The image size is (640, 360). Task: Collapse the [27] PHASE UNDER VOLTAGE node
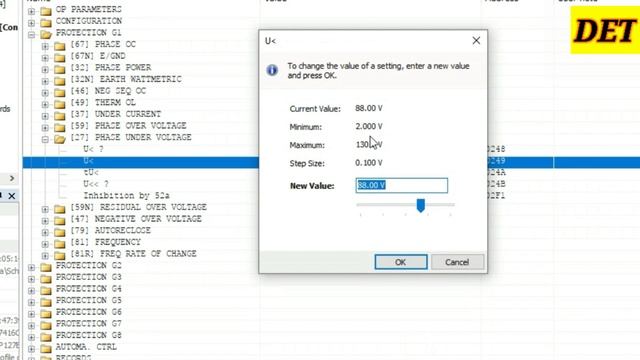[45, 139]
